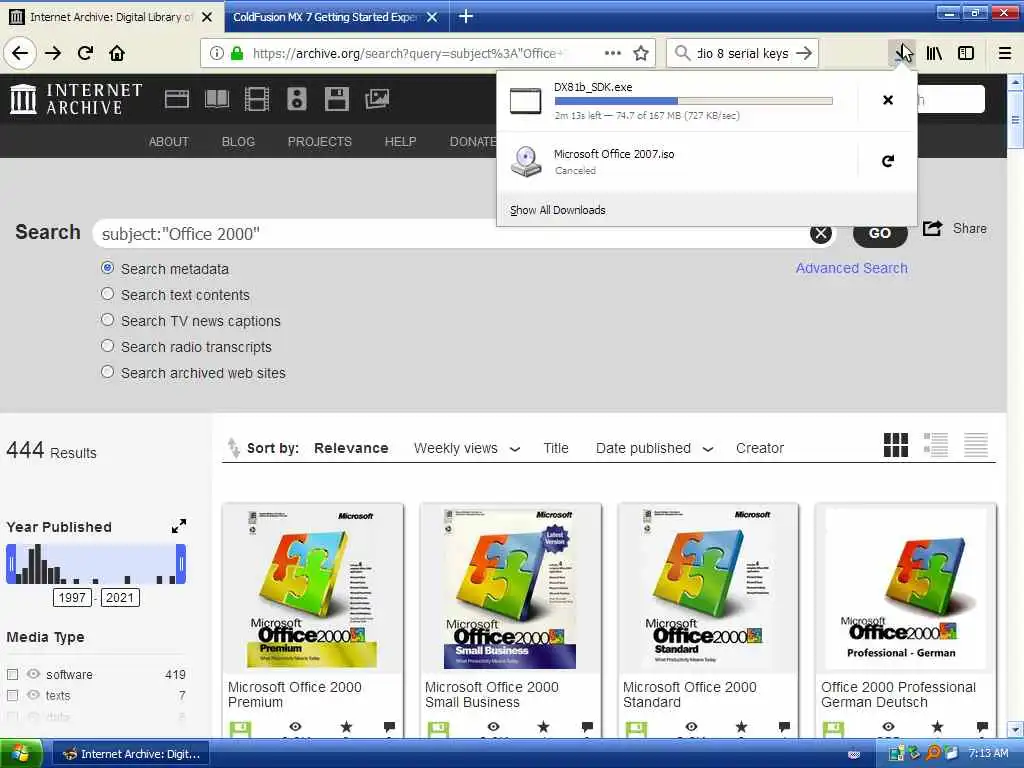This screenshot has width=1024, height=768.
Task: Click left handle of year range slider
Action: (x=10, y=564)
